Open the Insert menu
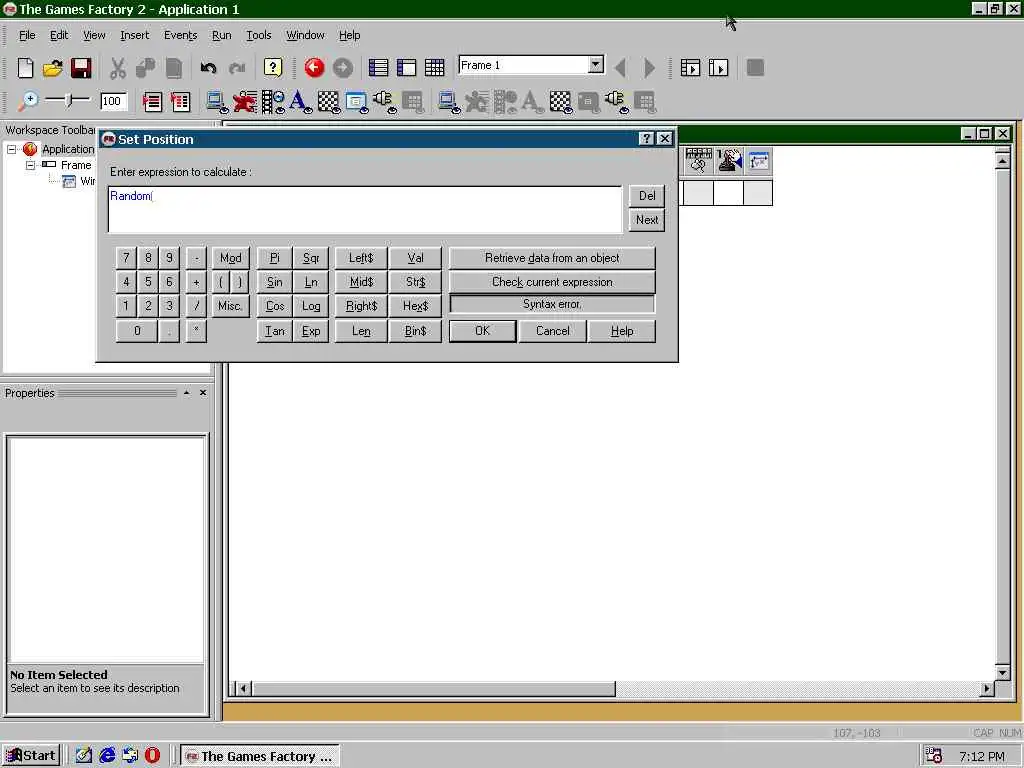This screenshot has width=1024, height=768. (135, 35)
